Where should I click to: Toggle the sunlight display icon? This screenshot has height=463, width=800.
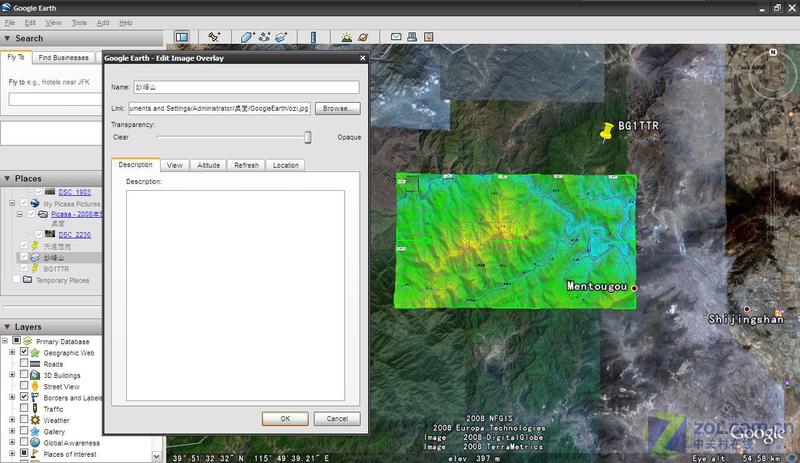pyautogui.click(x=346, y=37)
